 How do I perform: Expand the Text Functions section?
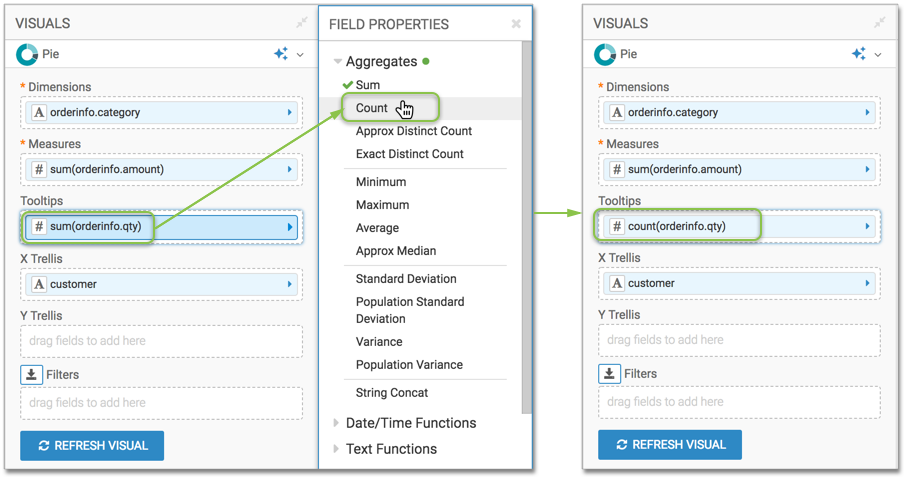pos(337,449)
